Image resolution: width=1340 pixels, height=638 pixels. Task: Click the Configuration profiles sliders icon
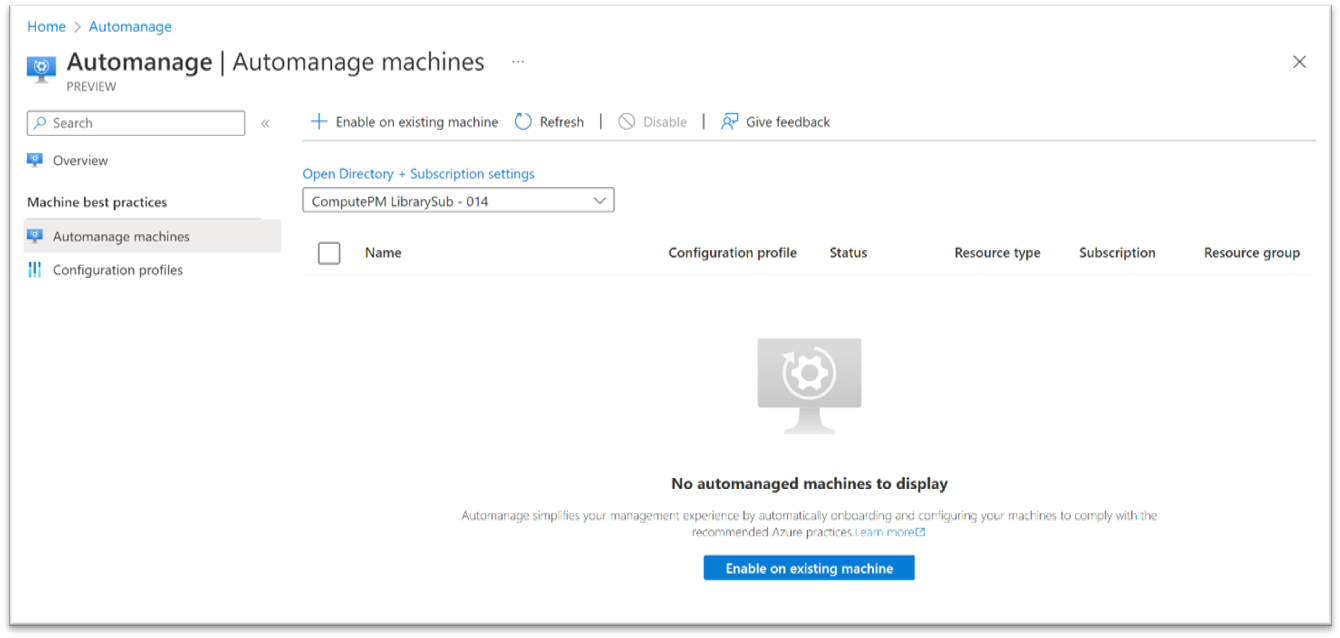click(x=35, y=270)
